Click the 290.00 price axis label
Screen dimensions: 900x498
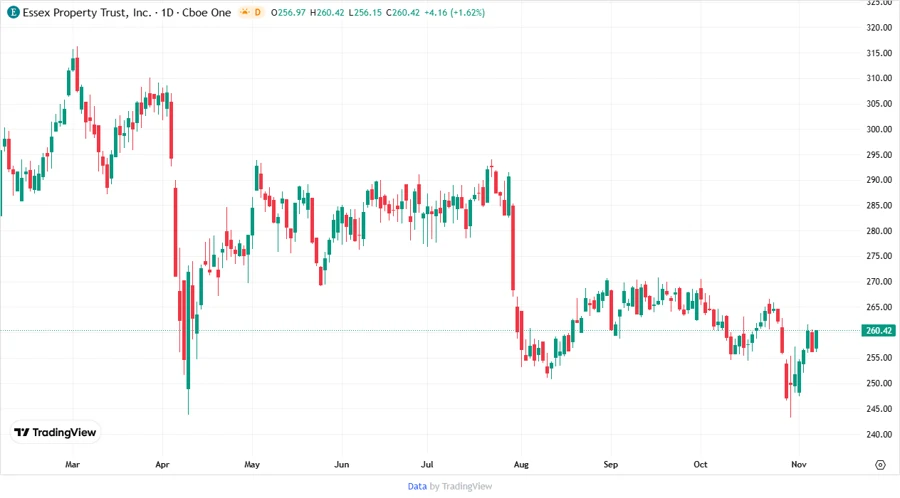point(879,180)
